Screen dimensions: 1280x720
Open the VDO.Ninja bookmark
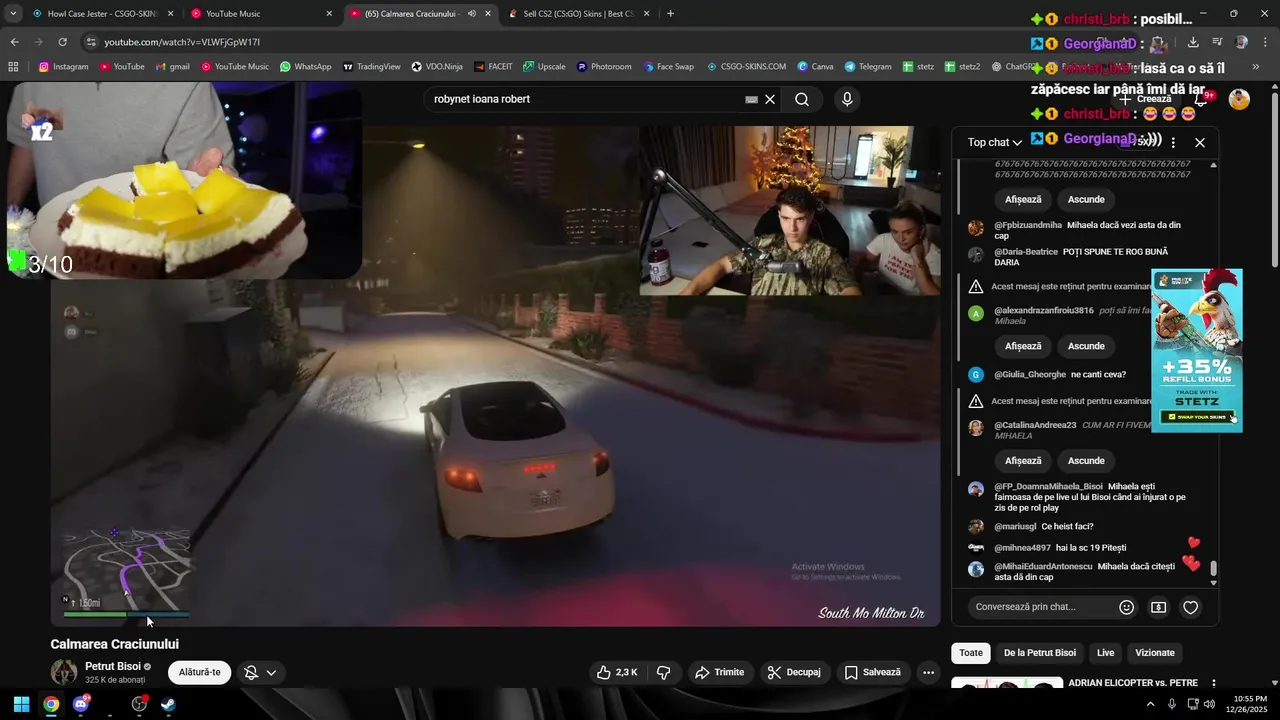436,67
